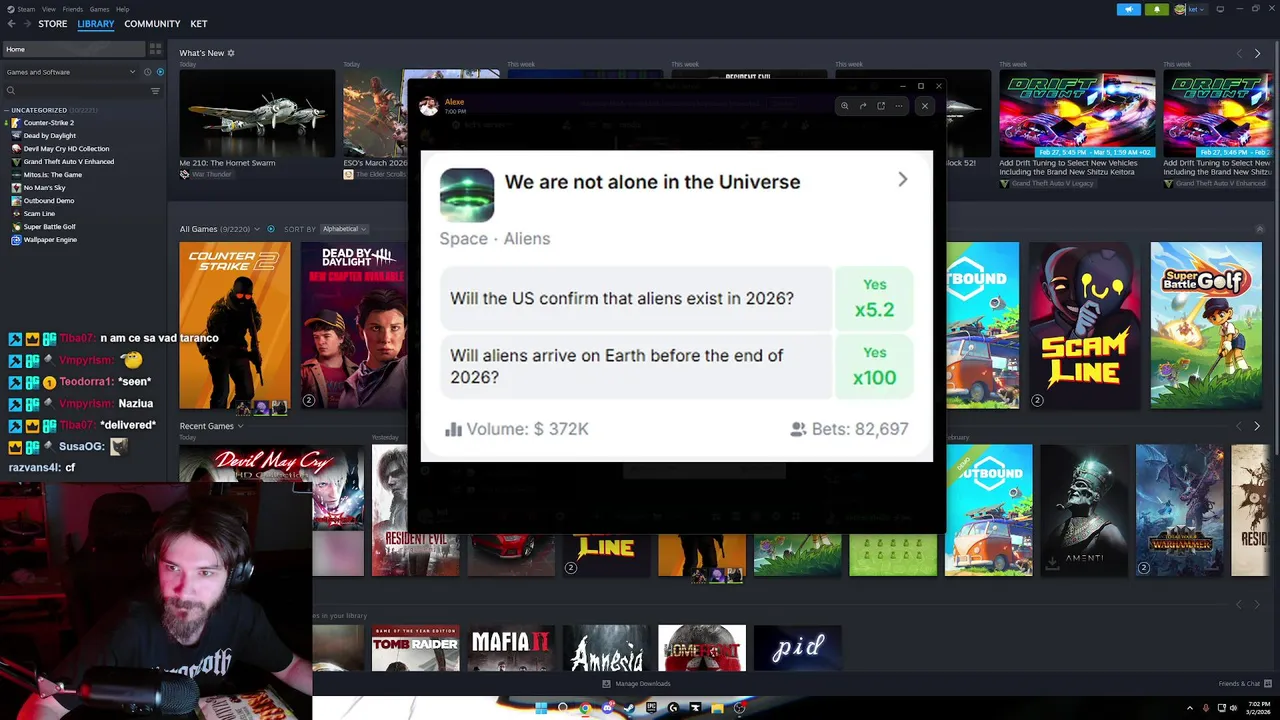Open Mafia II cover in bottom shelf
The width and height of the screenshot is (1280, 720).
511,649
